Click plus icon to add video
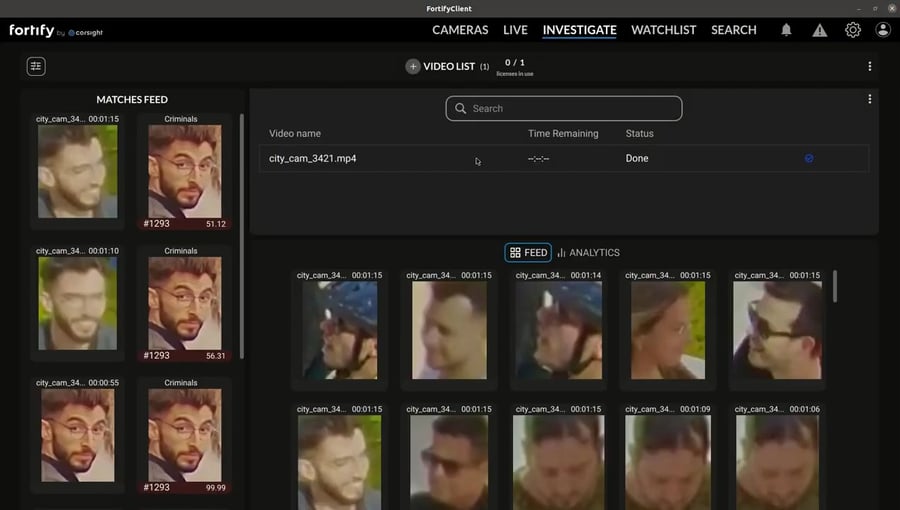Viewport: 900px width, 510px height. pyautogui.click(x=413, y=66)
